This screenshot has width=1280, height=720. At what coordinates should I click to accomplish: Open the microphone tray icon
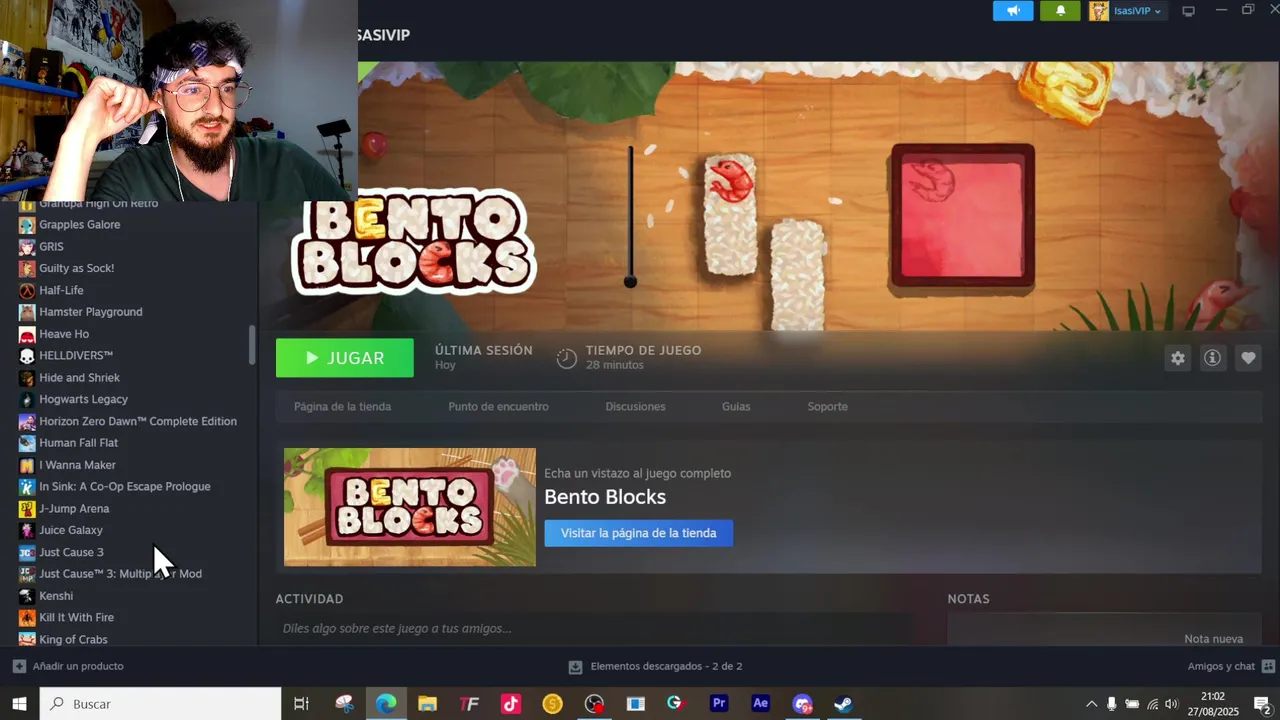[1111, 704]
